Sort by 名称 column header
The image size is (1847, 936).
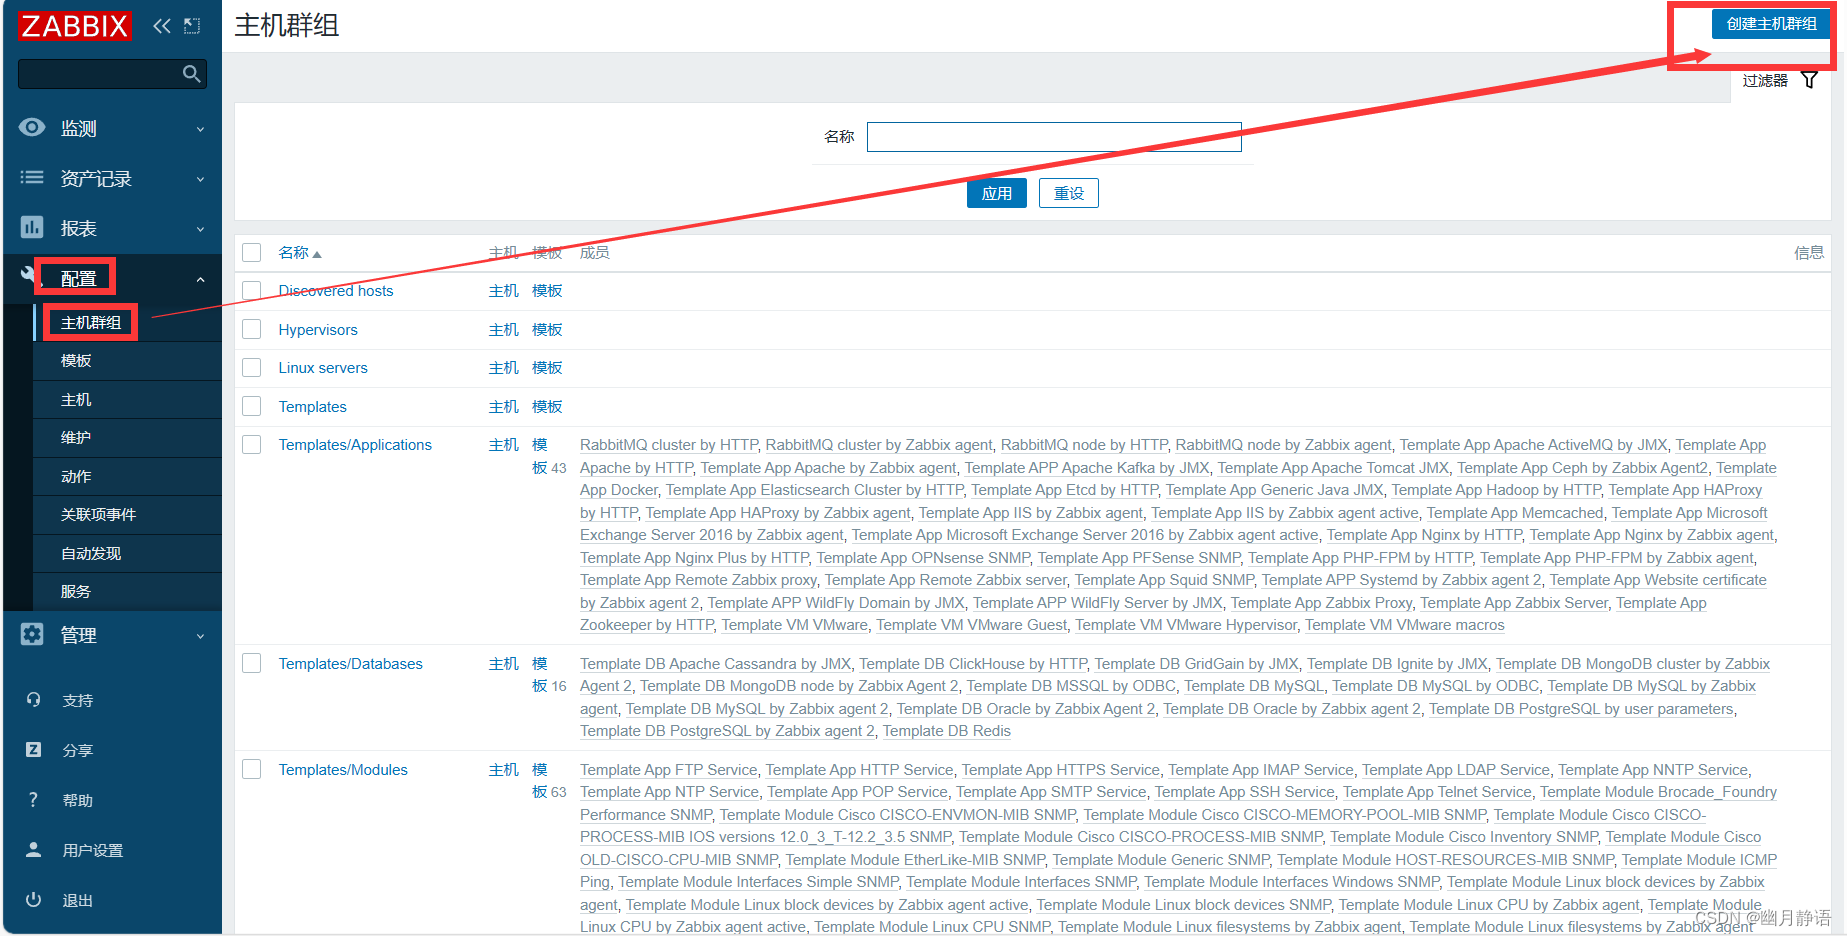pos(300,253)
